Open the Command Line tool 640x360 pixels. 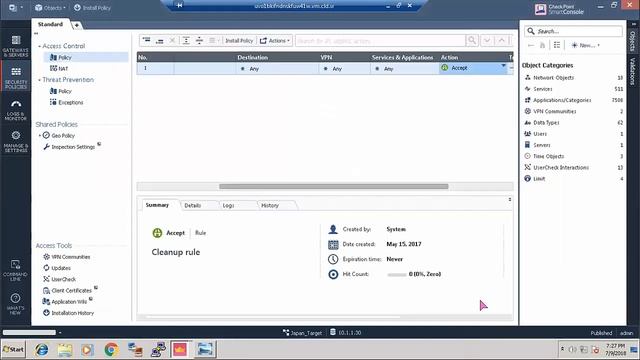(16, 270)
